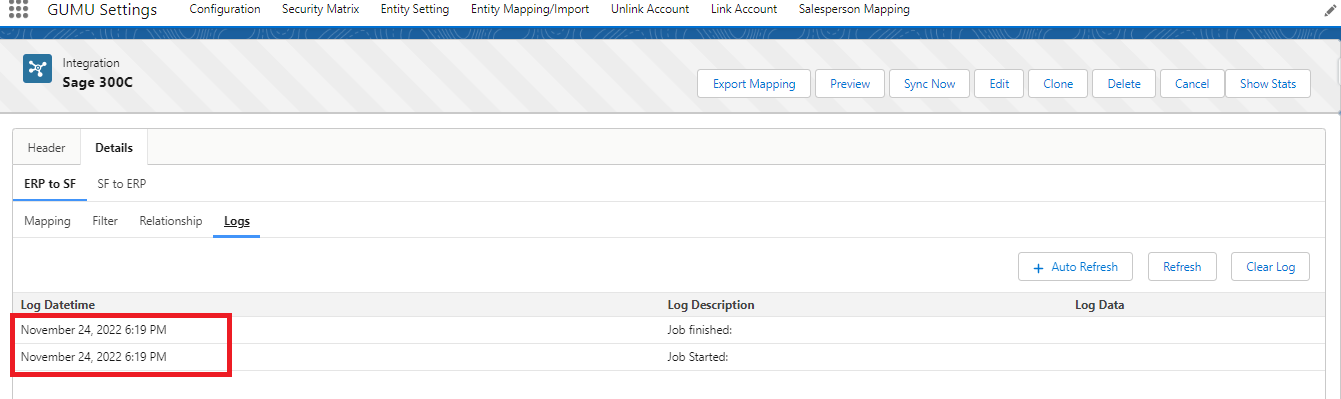
Task: Select the Logs sub-tab
Action: (237, 221)
